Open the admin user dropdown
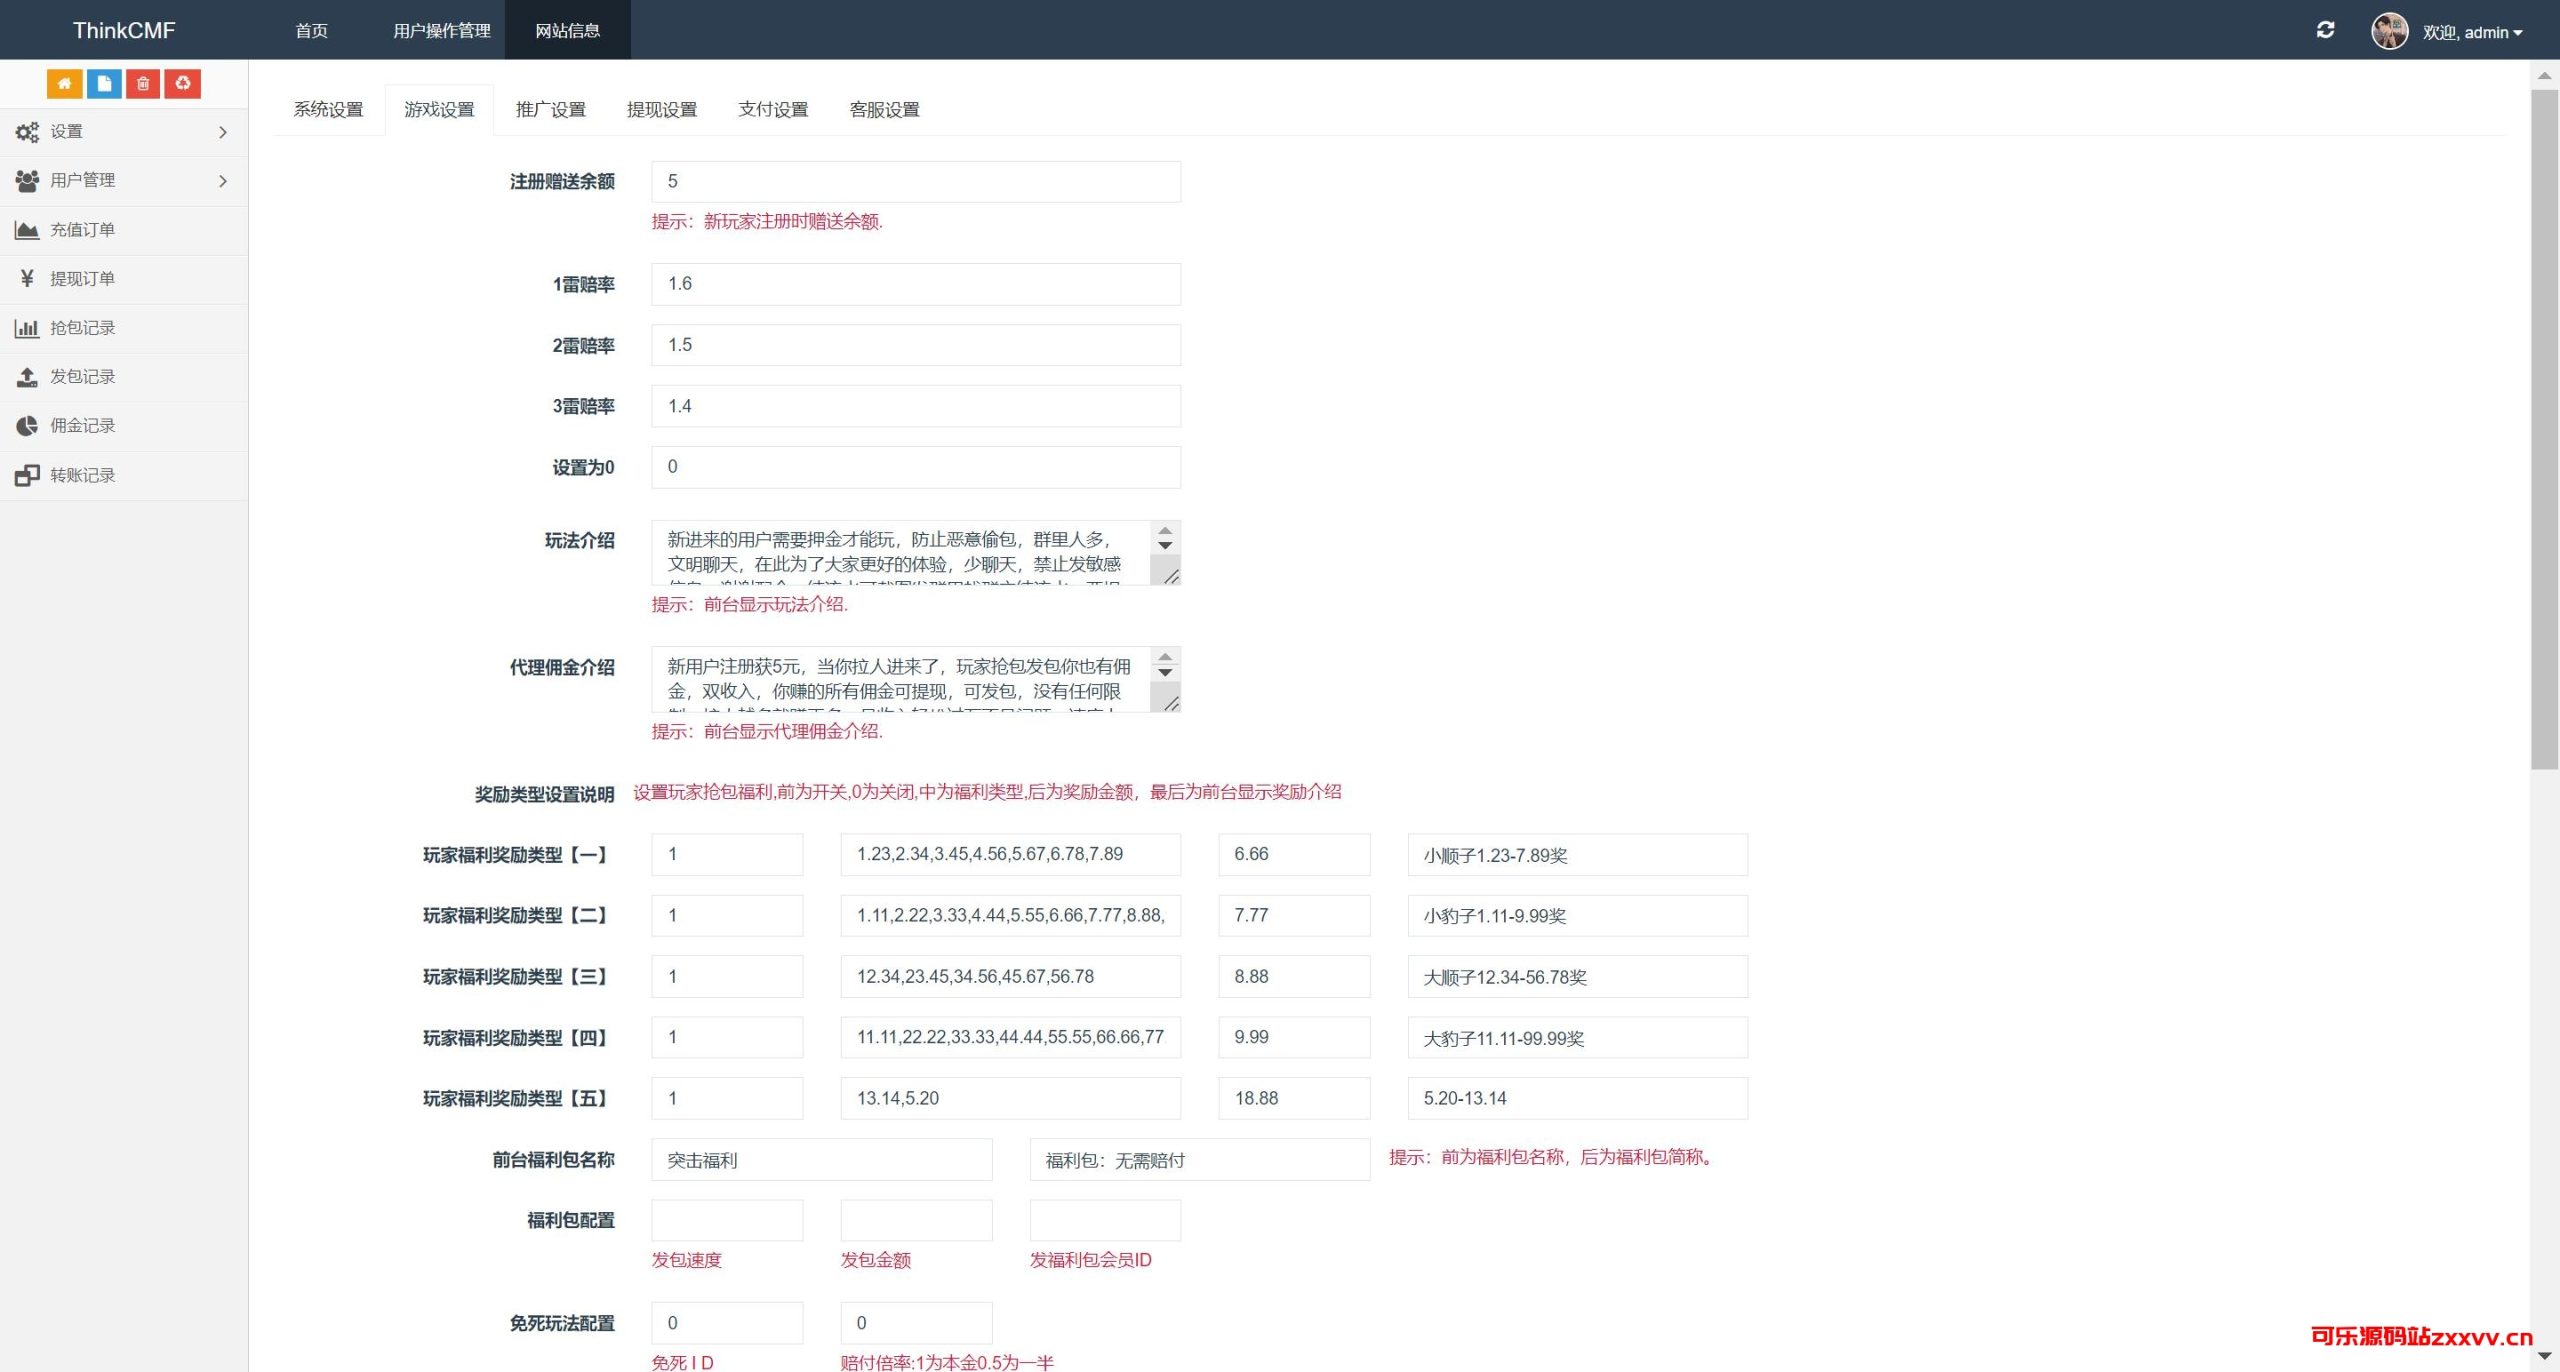The image size is (2560, 1372). click(x=2470, y=32)
